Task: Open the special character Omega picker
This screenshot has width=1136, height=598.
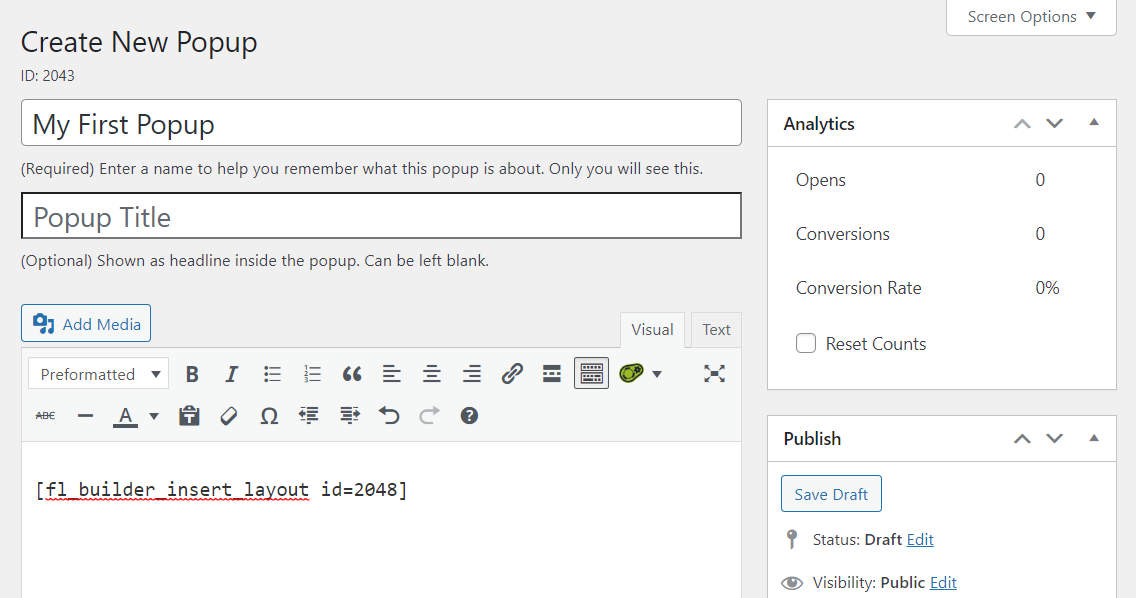Action: [x=269, y=416]
